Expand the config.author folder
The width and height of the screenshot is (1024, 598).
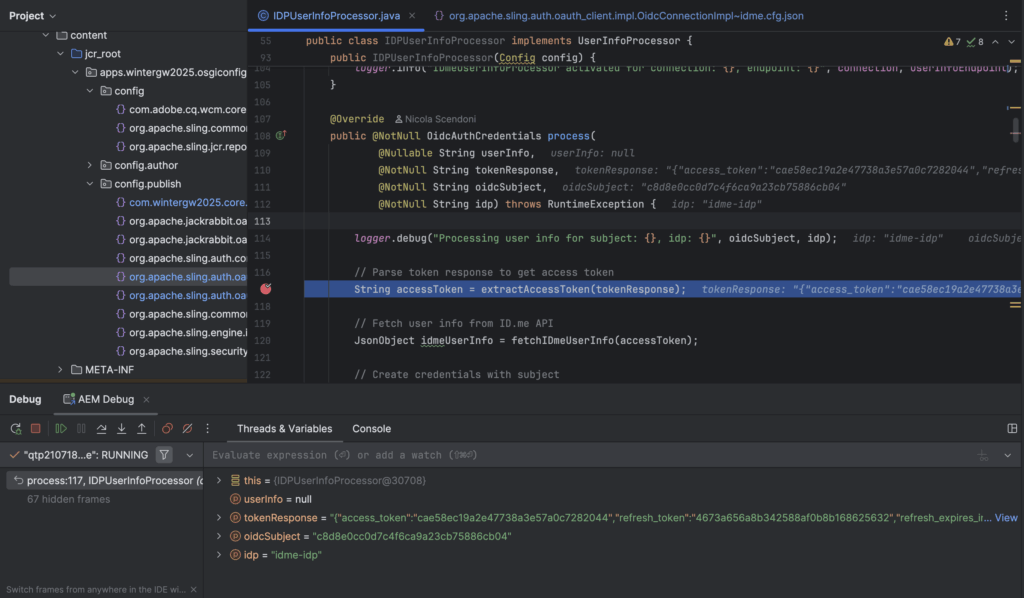(89, 165)
